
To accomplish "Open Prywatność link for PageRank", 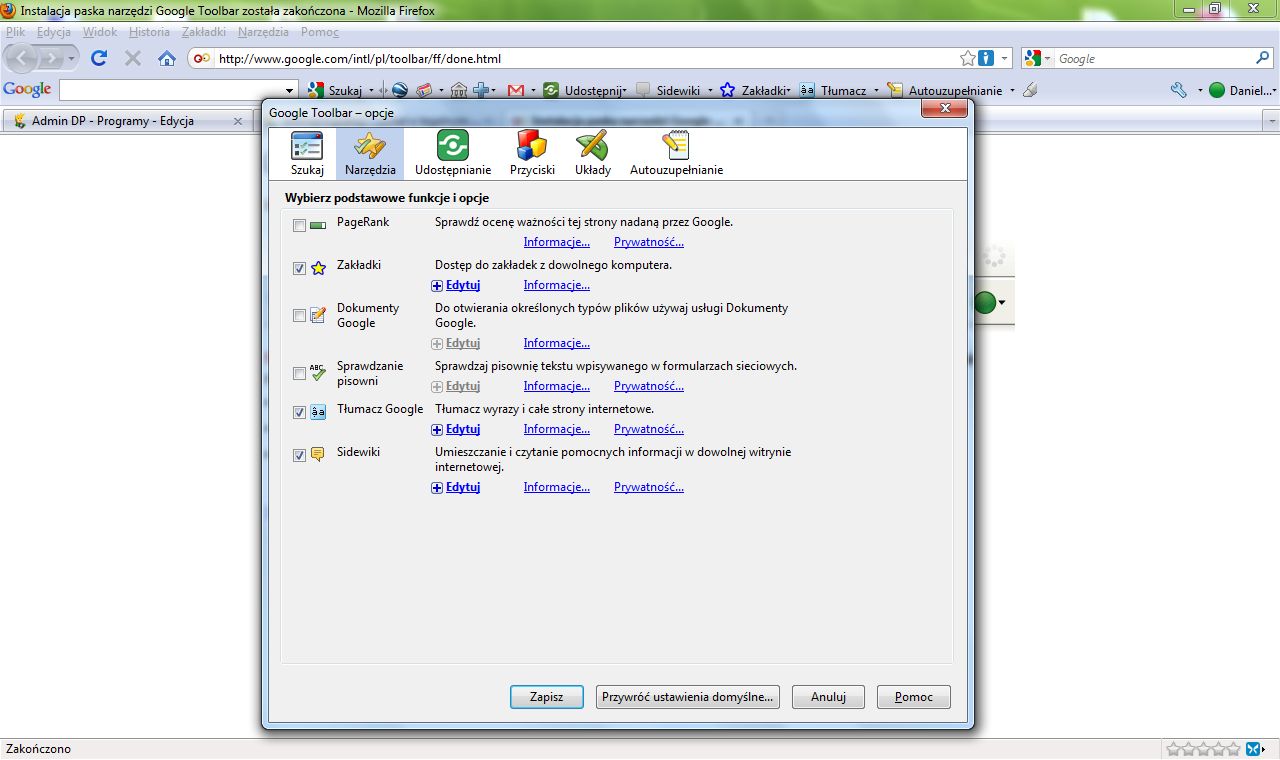I will [649, 242].
